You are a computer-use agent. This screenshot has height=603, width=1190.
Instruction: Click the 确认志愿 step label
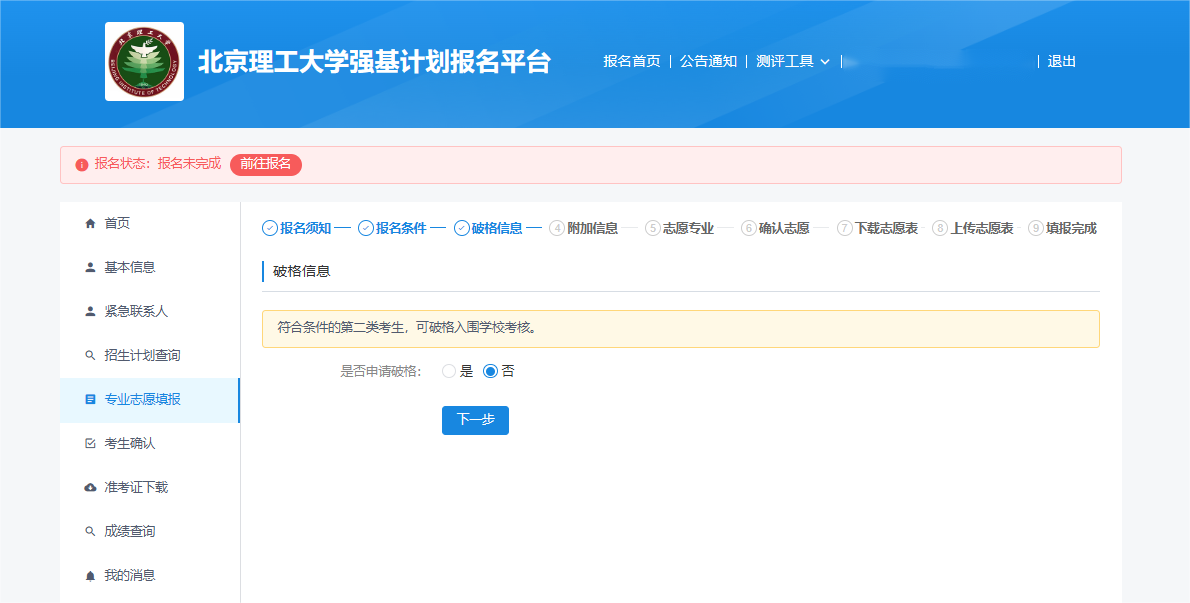(x=784, y=228)
